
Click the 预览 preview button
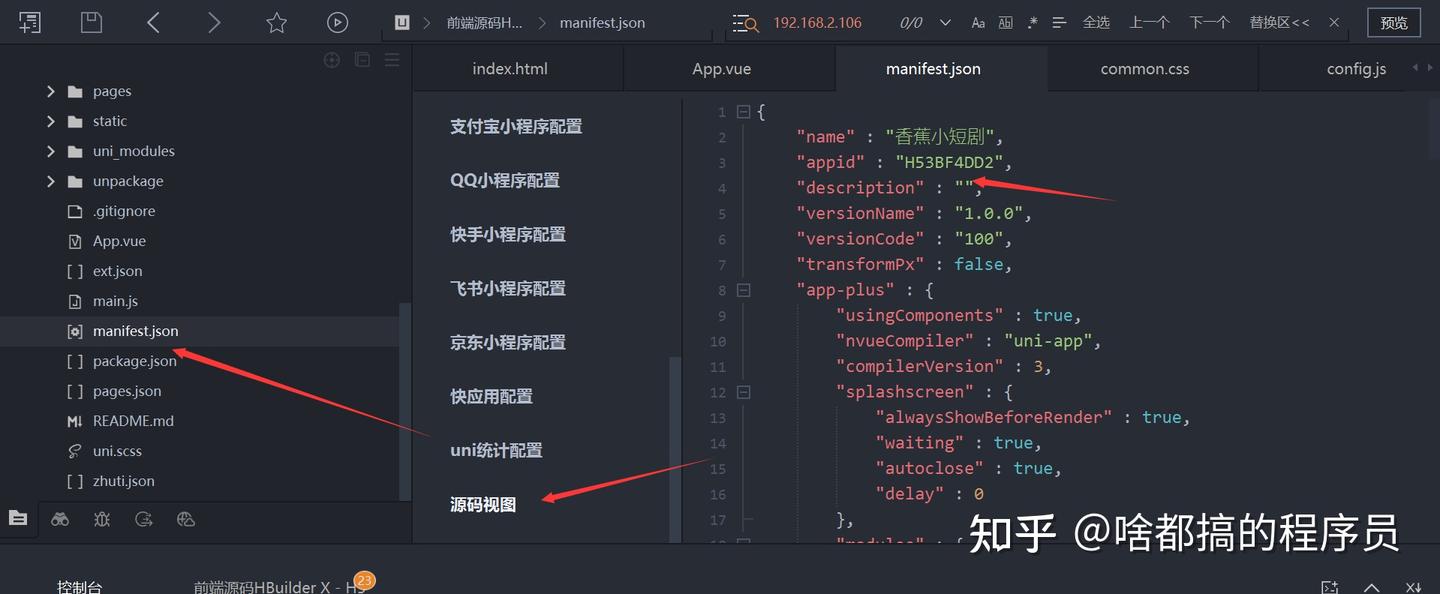click(x=1393, y=22)
